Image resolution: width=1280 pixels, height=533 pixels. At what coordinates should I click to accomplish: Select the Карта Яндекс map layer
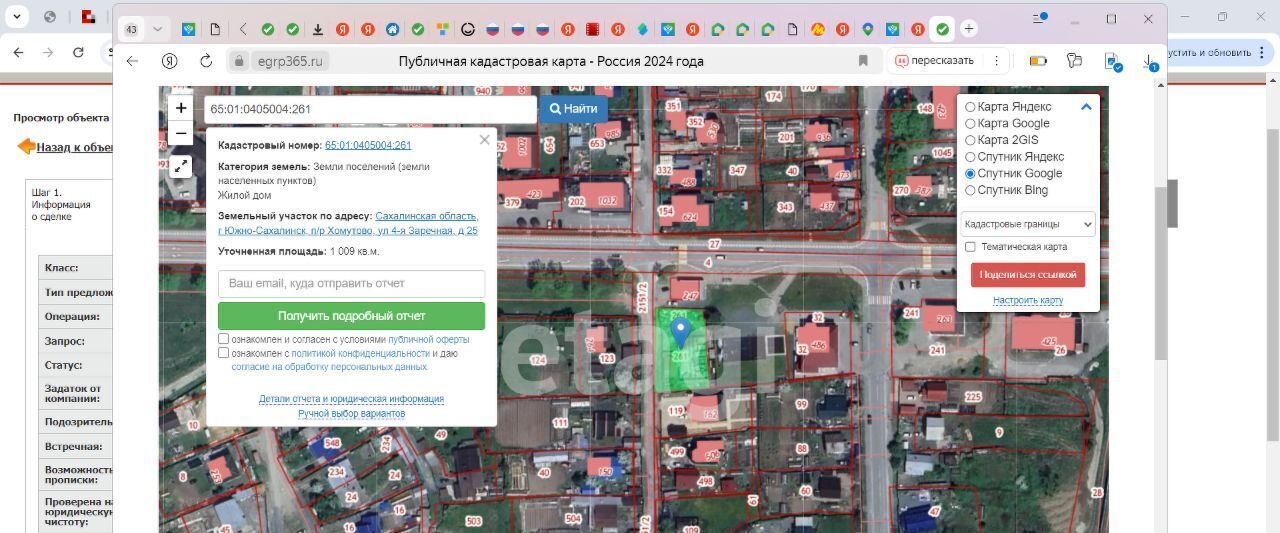[970, 107]
